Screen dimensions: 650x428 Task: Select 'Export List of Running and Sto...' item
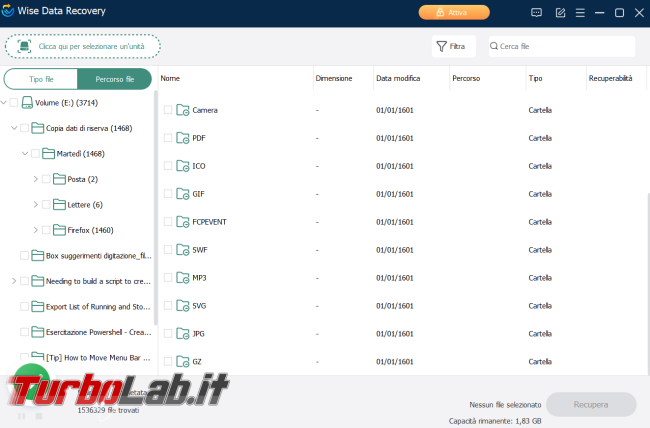pos(98,306)
